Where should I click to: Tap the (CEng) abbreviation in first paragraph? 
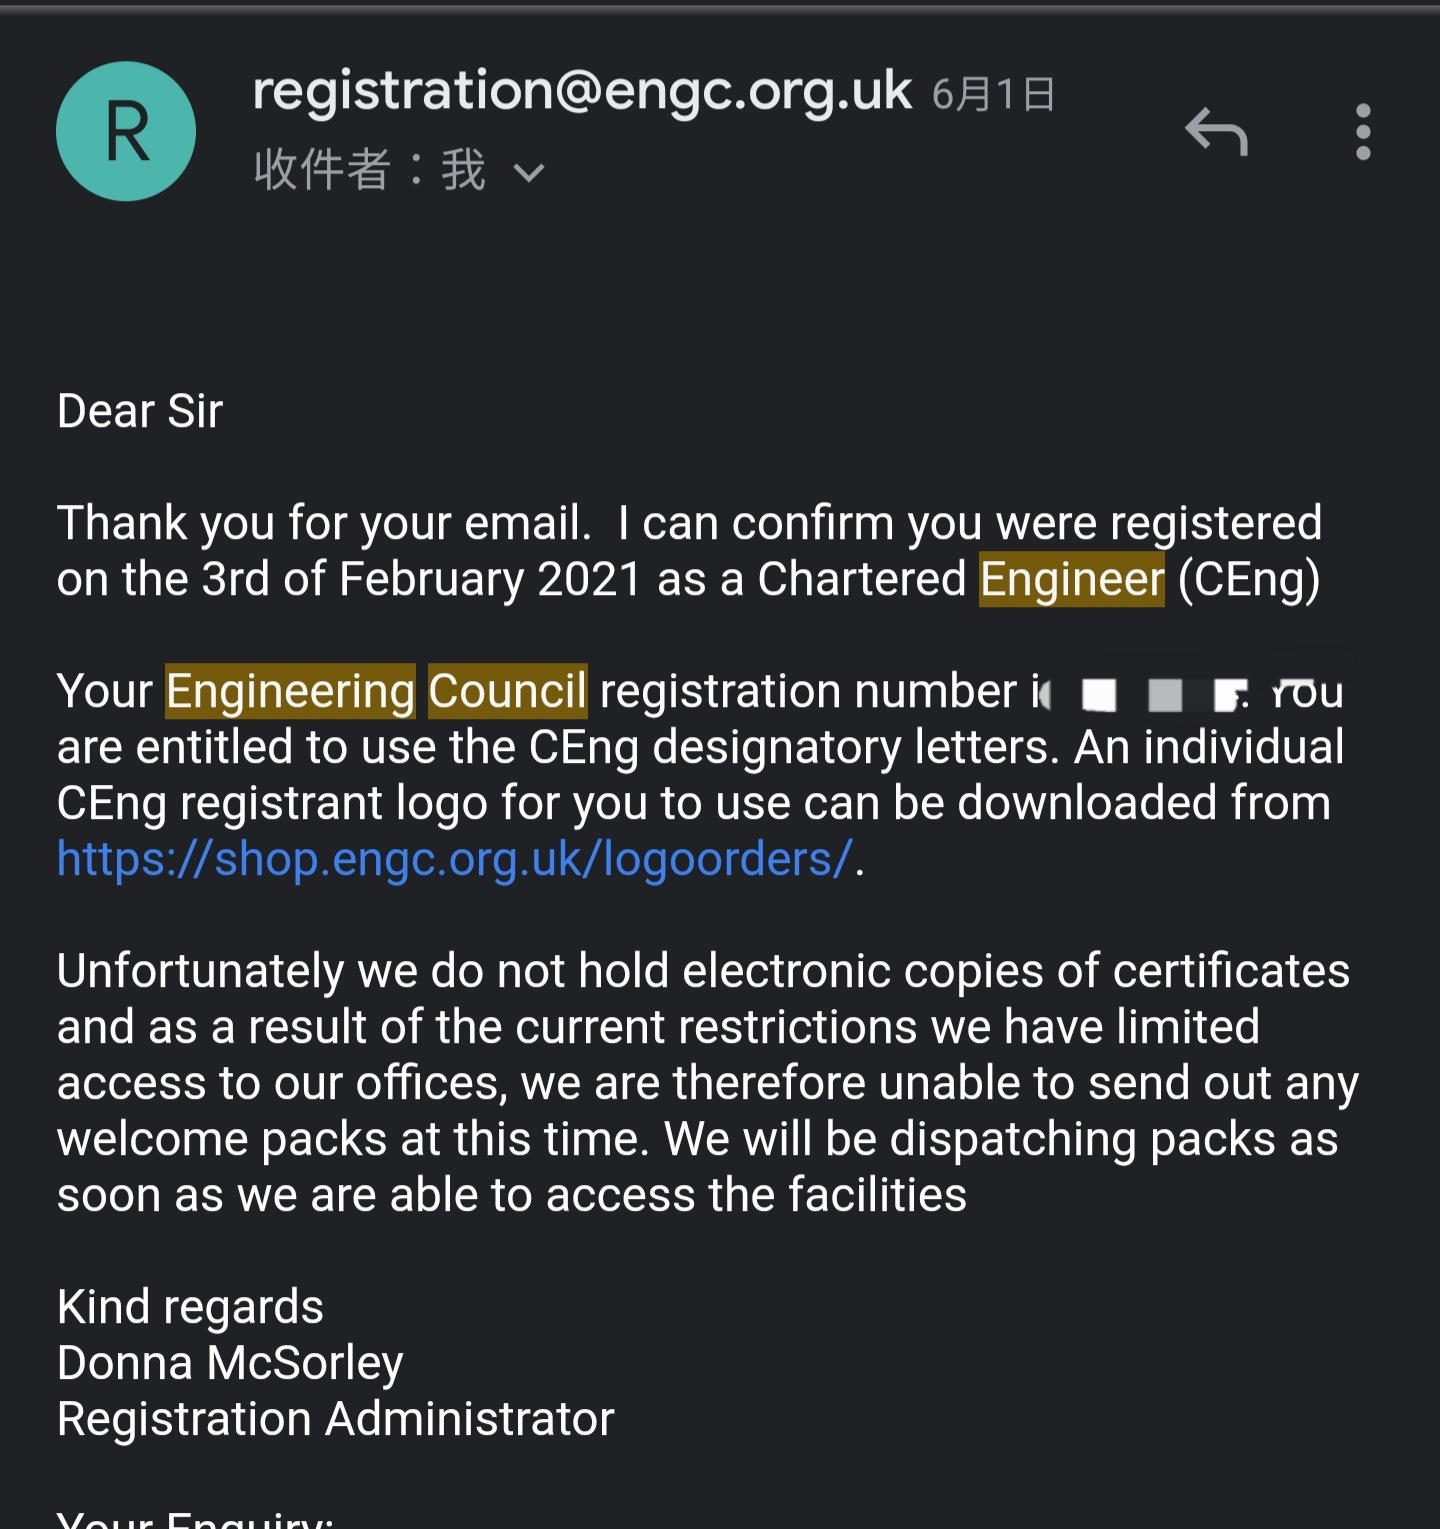pos(1249,580)
